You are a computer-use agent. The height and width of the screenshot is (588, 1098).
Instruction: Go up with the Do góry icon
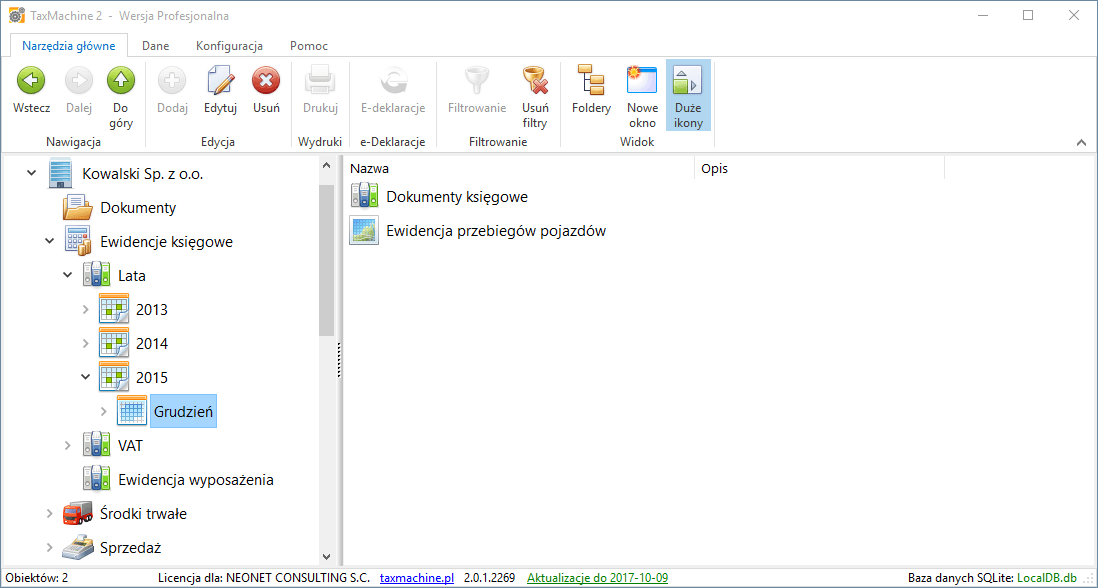(x=120, y=82)
